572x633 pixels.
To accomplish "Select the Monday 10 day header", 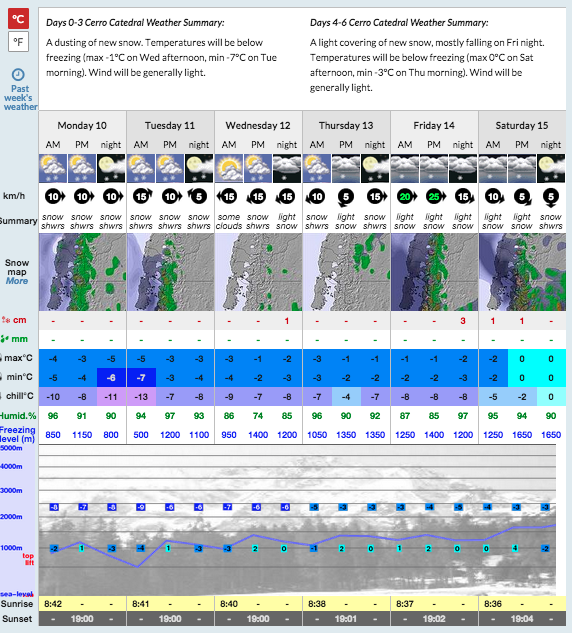I will point(82,126).
